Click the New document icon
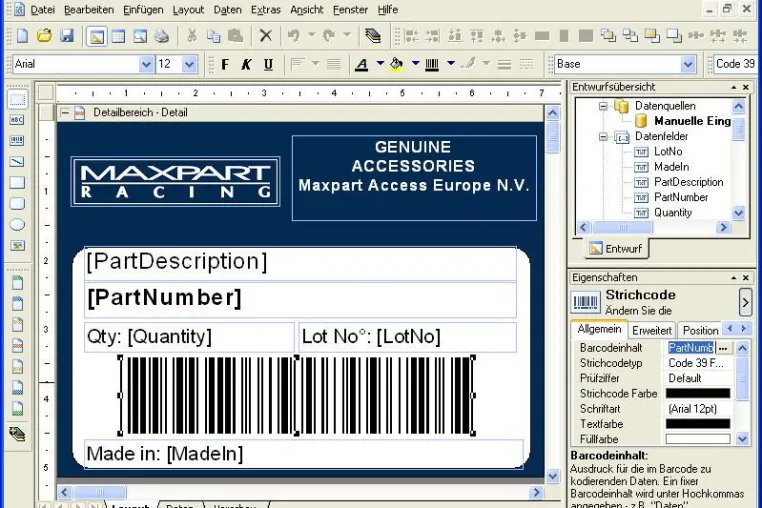Screen dimensions: 762x508 [22, 36]
